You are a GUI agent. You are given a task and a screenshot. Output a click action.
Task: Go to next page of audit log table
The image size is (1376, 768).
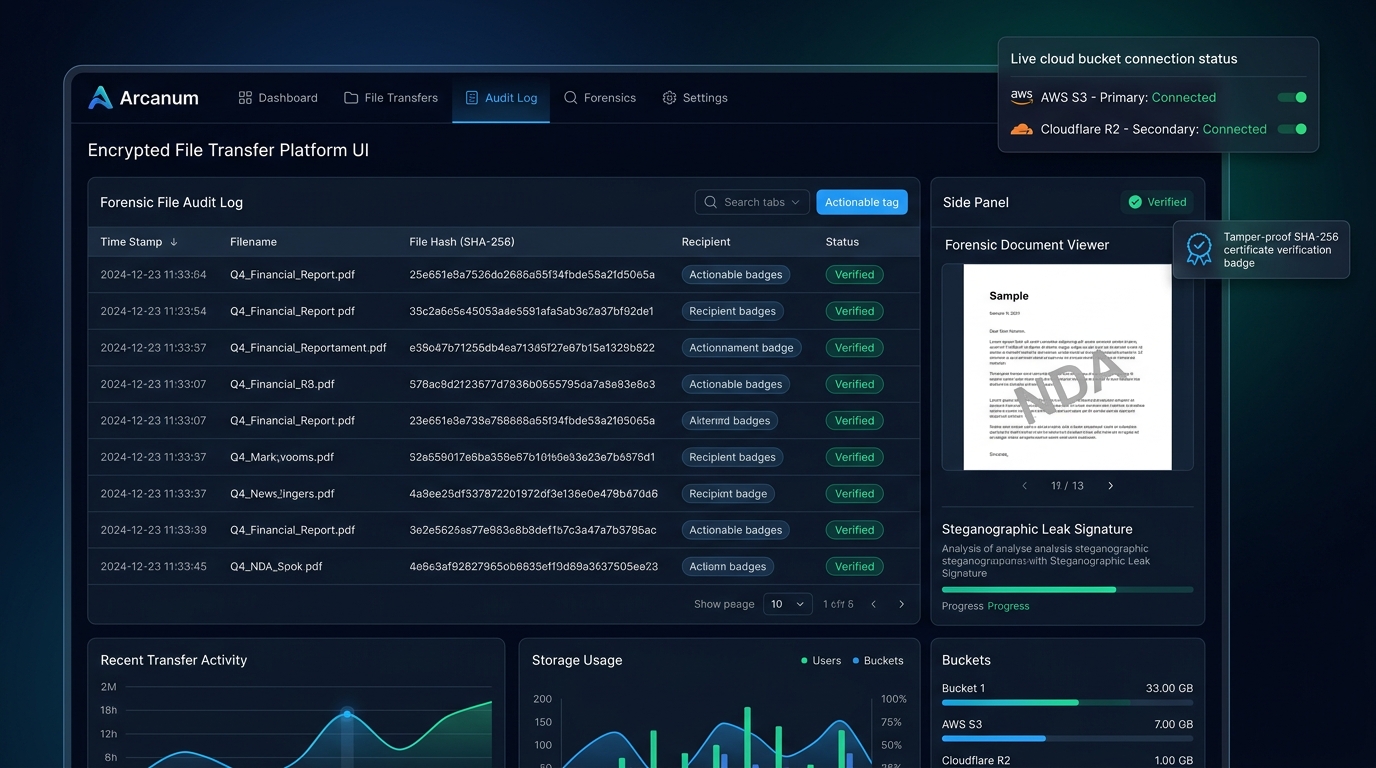[x=901, y=604]
